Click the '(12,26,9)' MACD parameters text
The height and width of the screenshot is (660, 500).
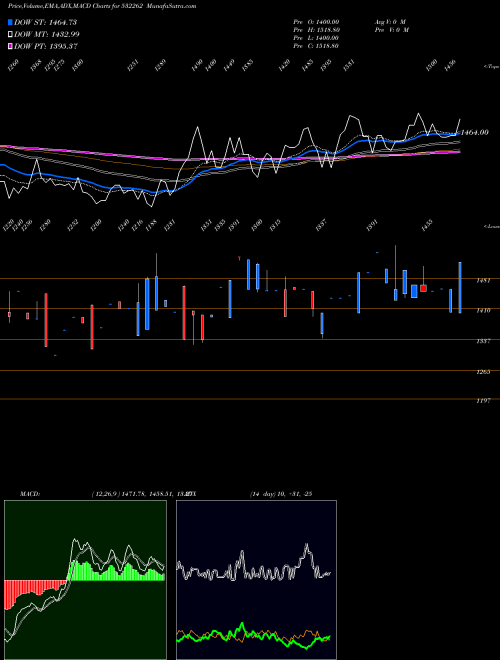pyautogui.click(x=106, y=494)
